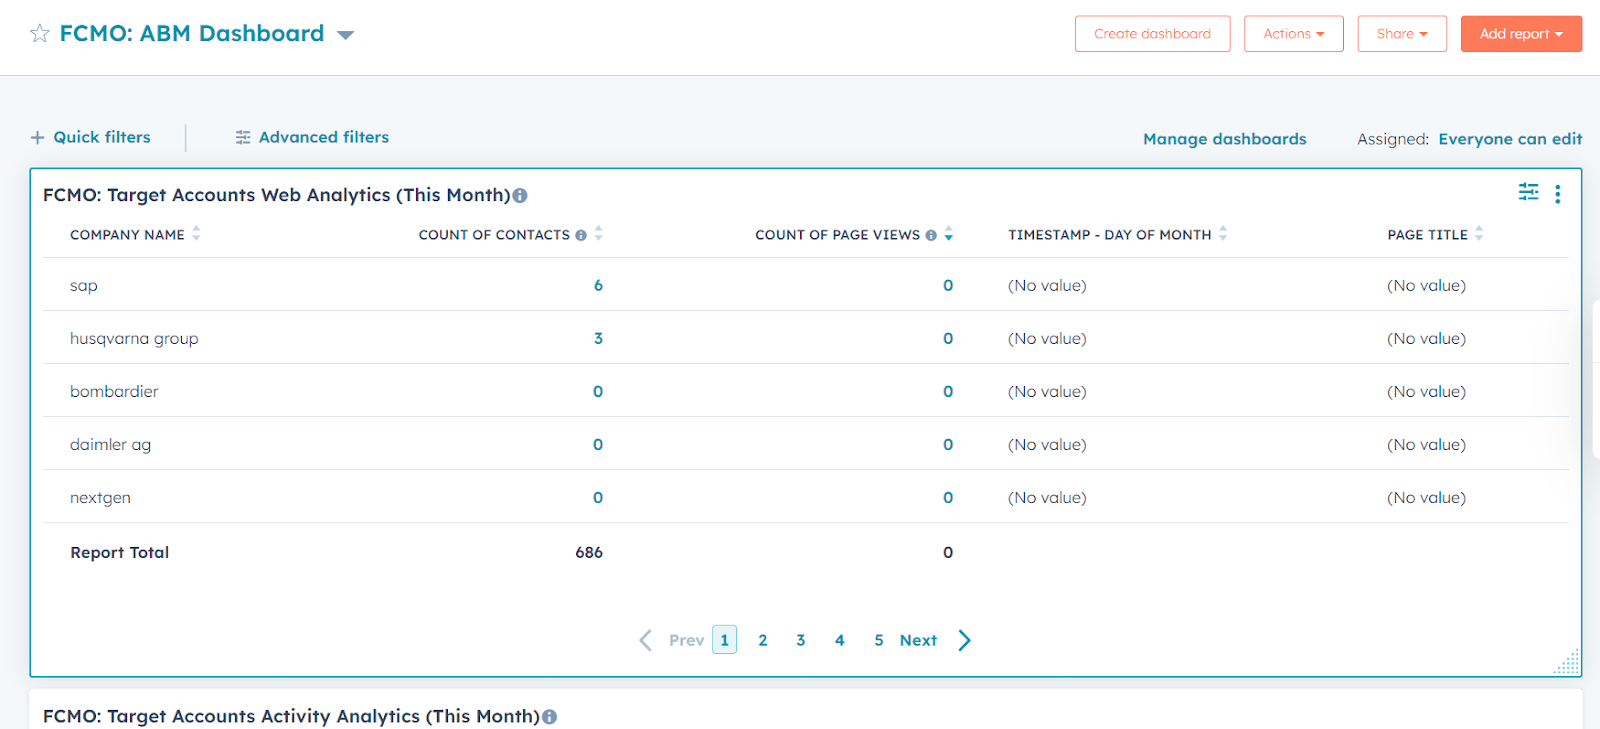The height and width of the screenshot is (729, 1600).
Task: Click bombardier contacts count 0
Action: click(598, 391)
